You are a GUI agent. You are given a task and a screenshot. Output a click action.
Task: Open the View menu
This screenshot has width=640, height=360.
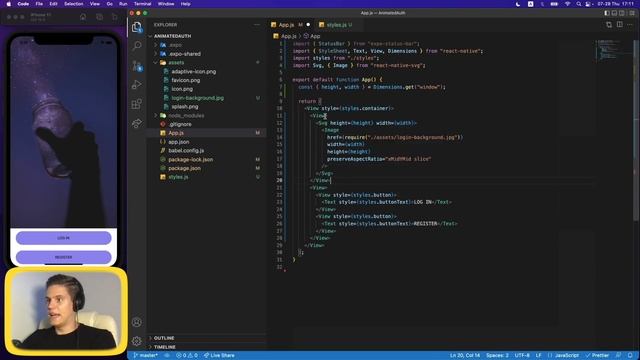coord(95,4)
